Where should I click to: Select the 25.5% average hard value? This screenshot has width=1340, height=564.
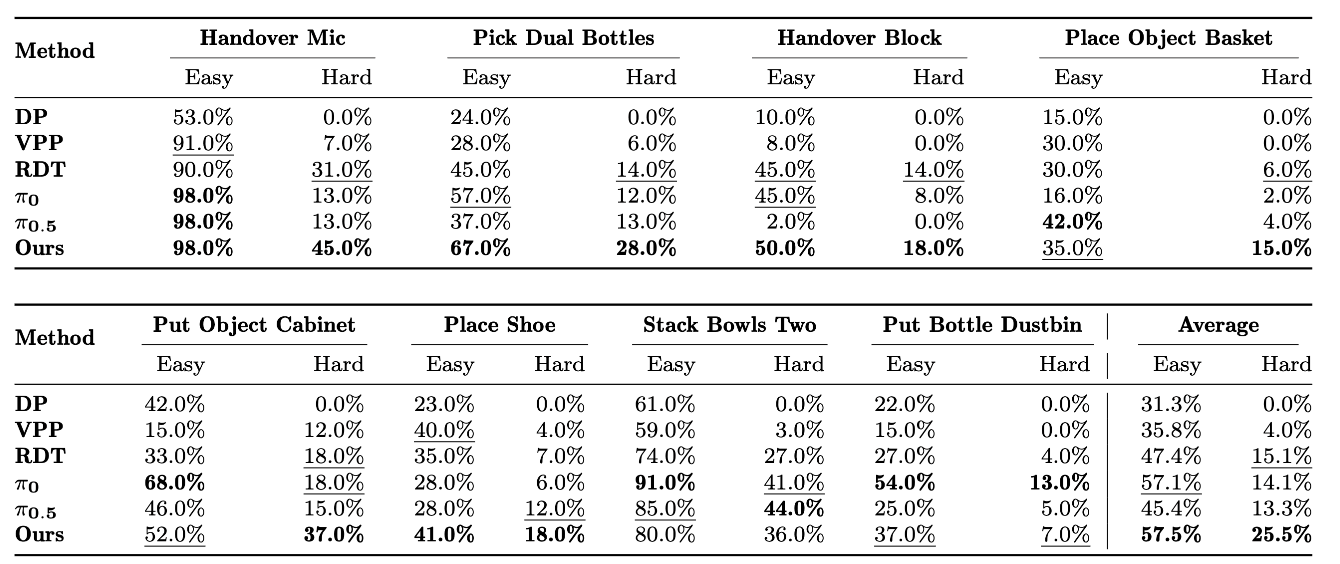point(1280,535)
